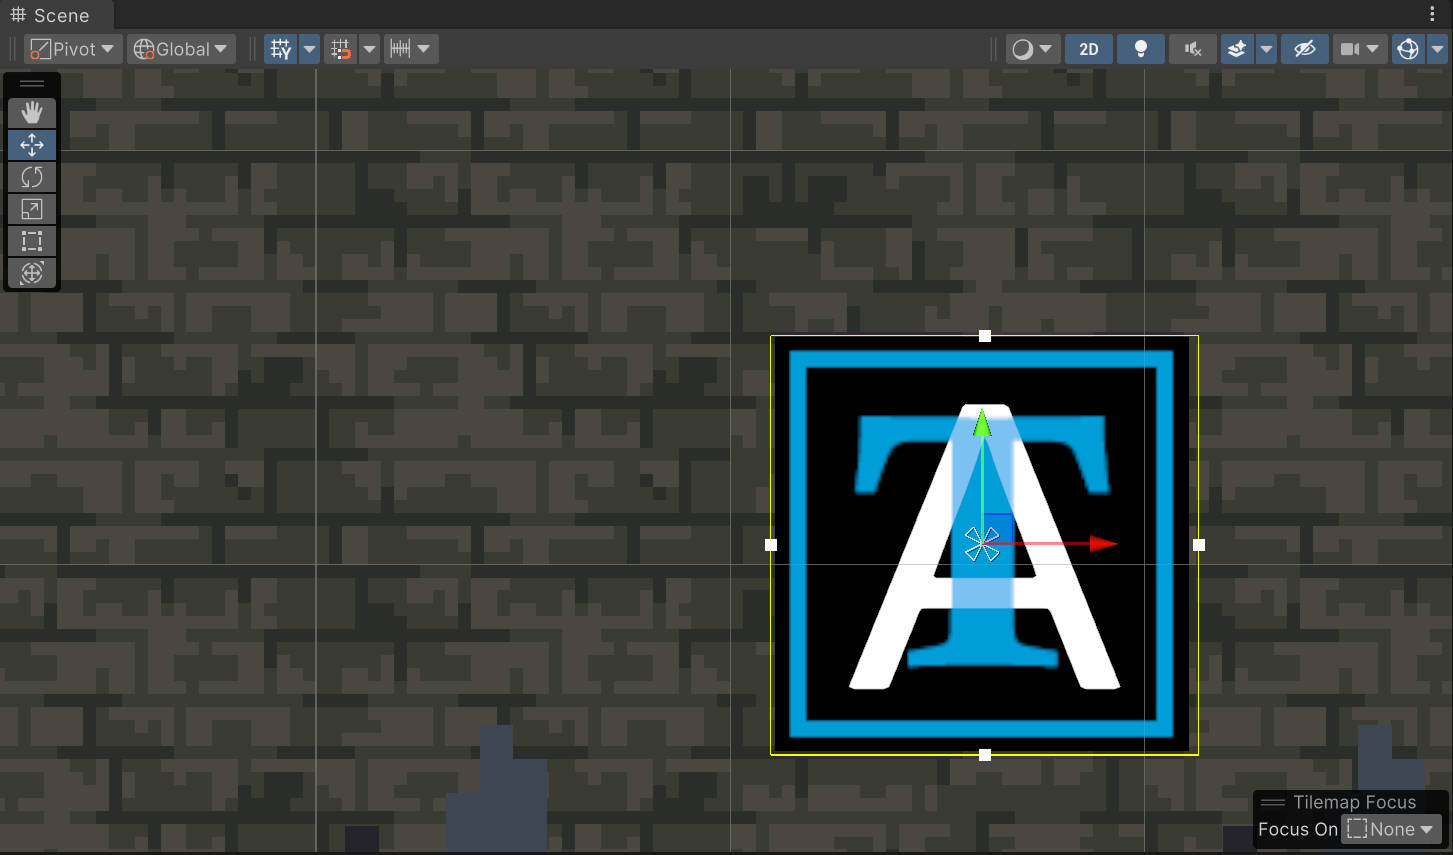Image resolution: width=1453 pixels, height=855 pixels.
Task: Open the draw mode shading dropdown
Action: [1031, 49]
